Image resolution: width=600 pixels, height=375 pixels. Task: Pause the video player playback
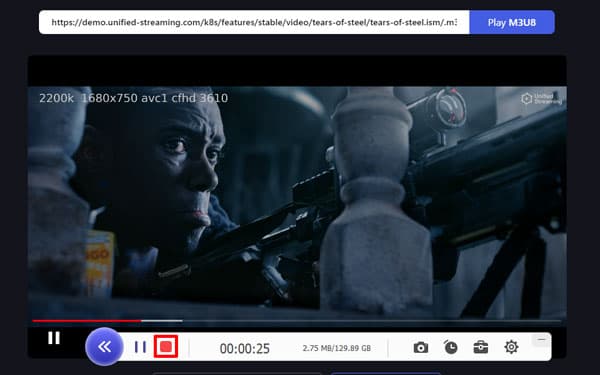pos(54,338)
